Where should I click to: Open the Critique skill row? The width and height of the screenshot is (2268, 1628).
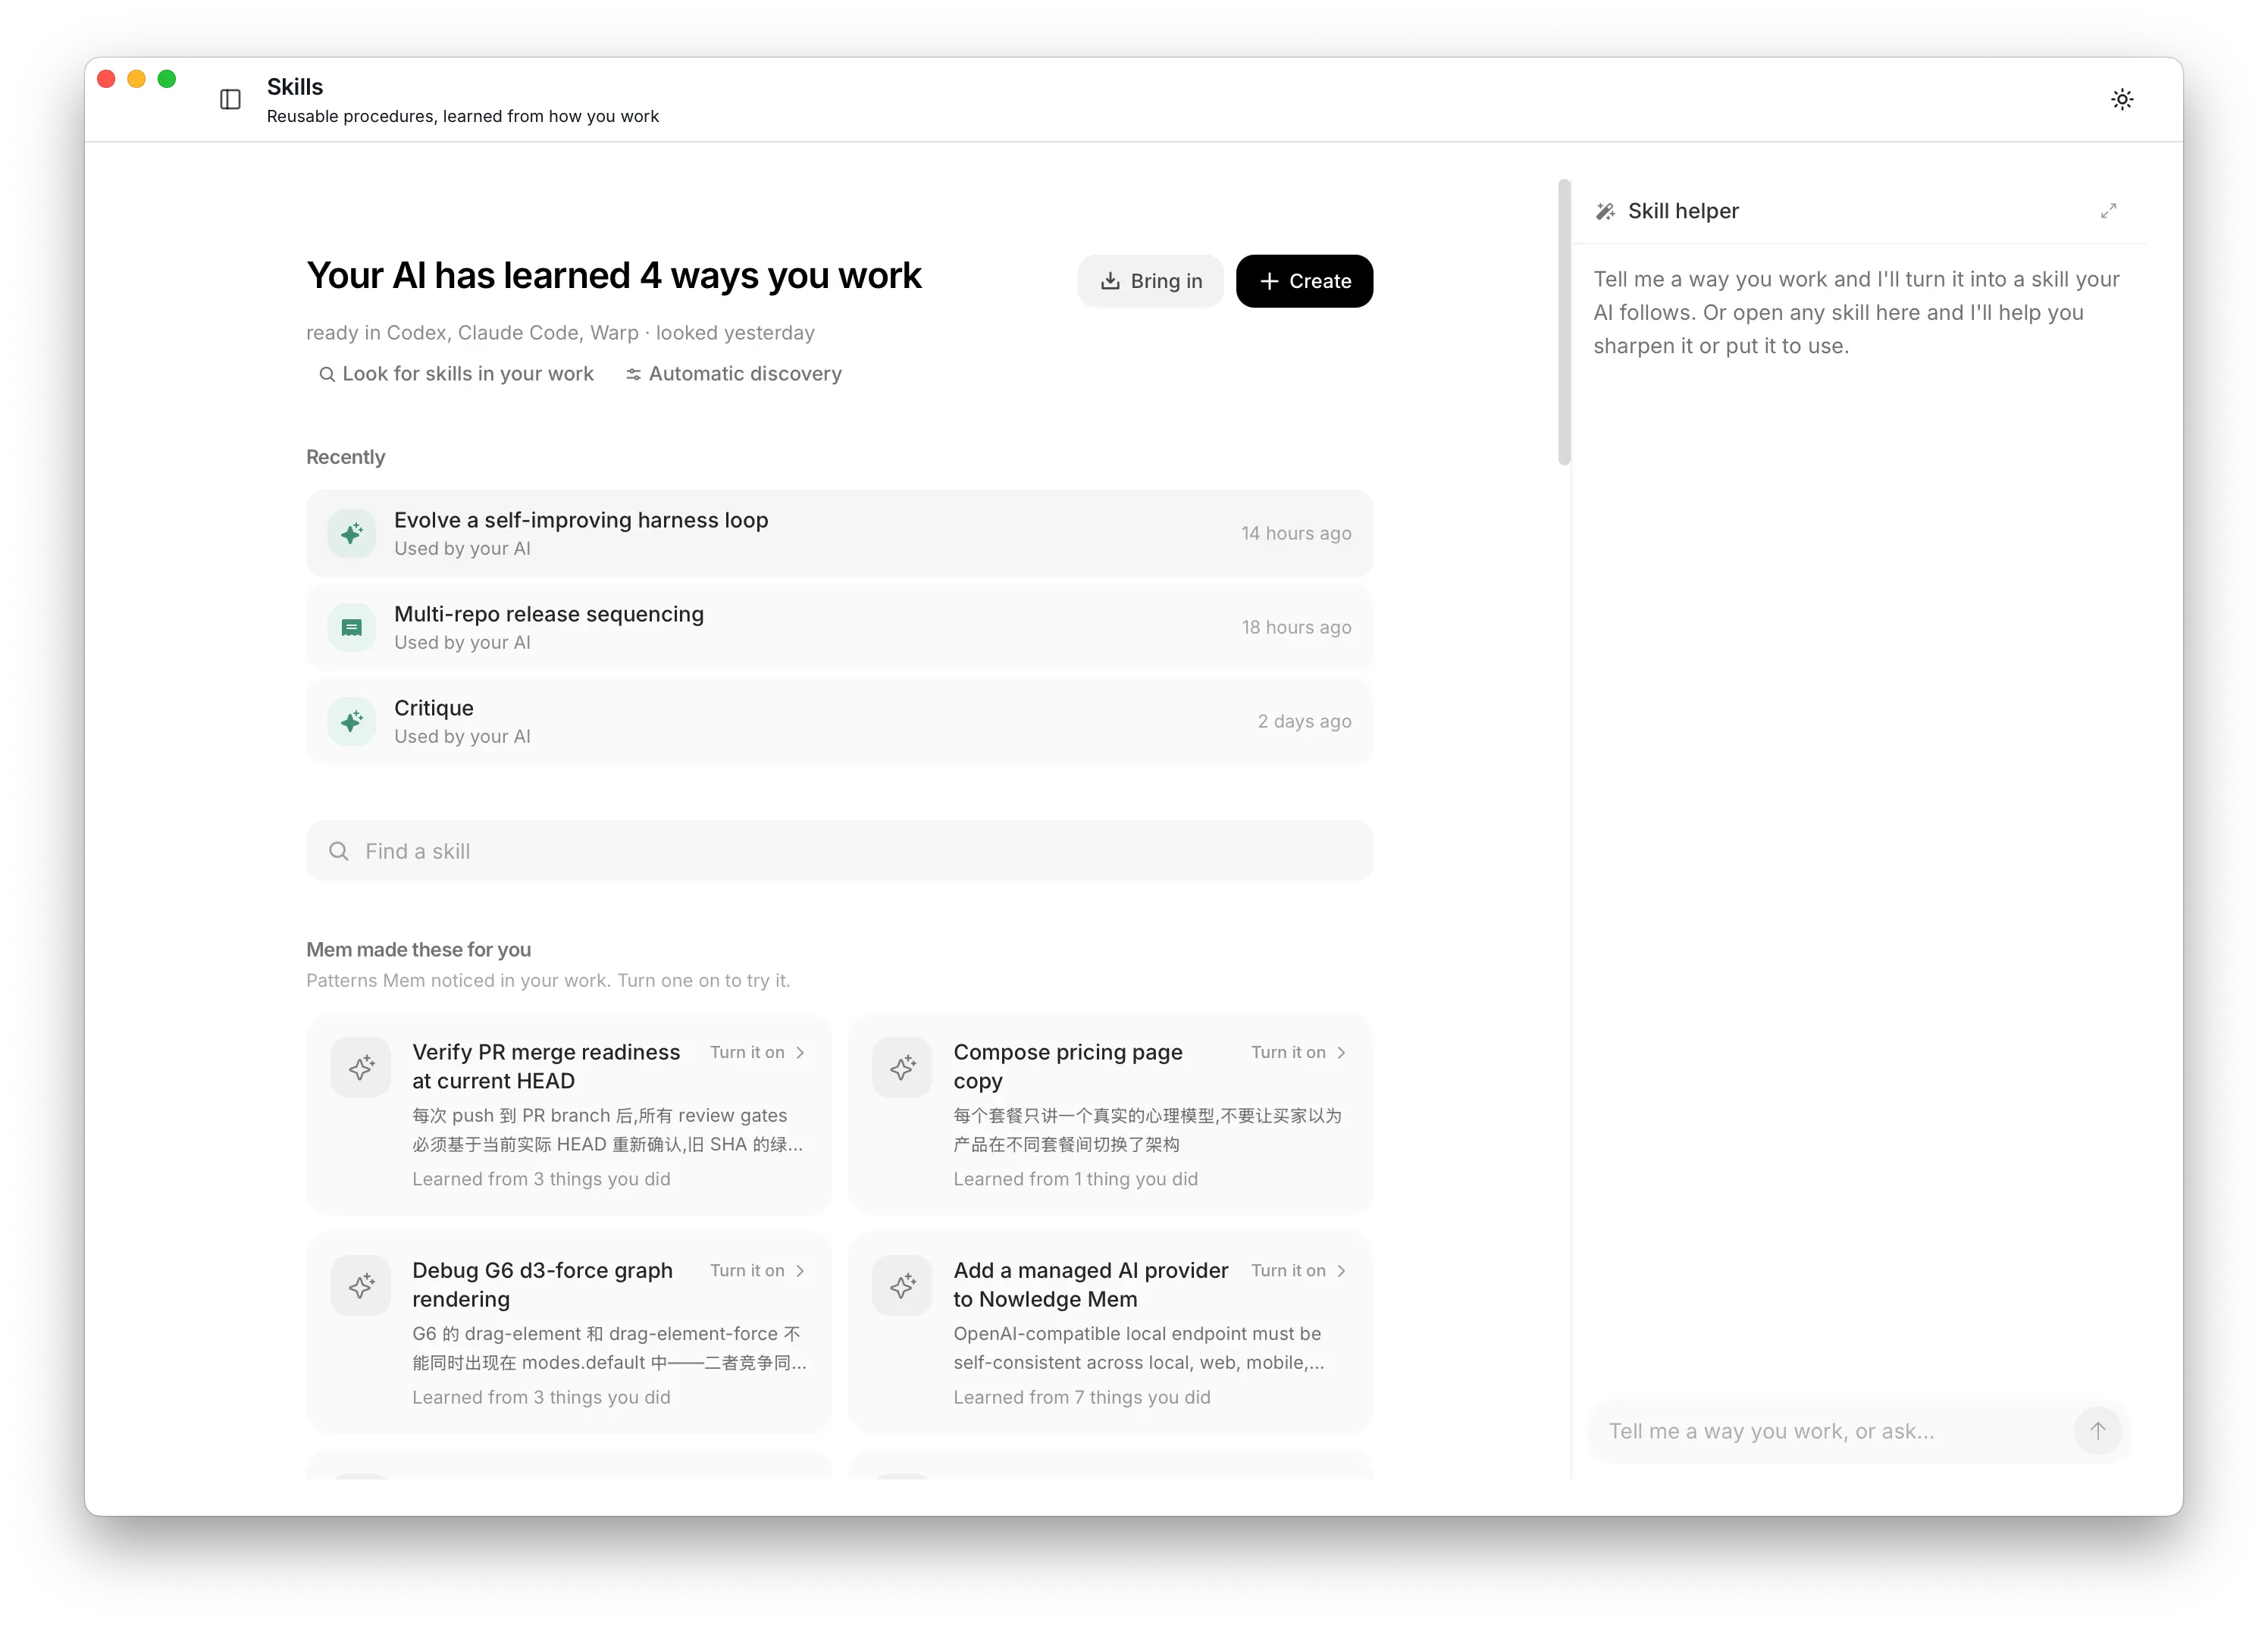839,721
